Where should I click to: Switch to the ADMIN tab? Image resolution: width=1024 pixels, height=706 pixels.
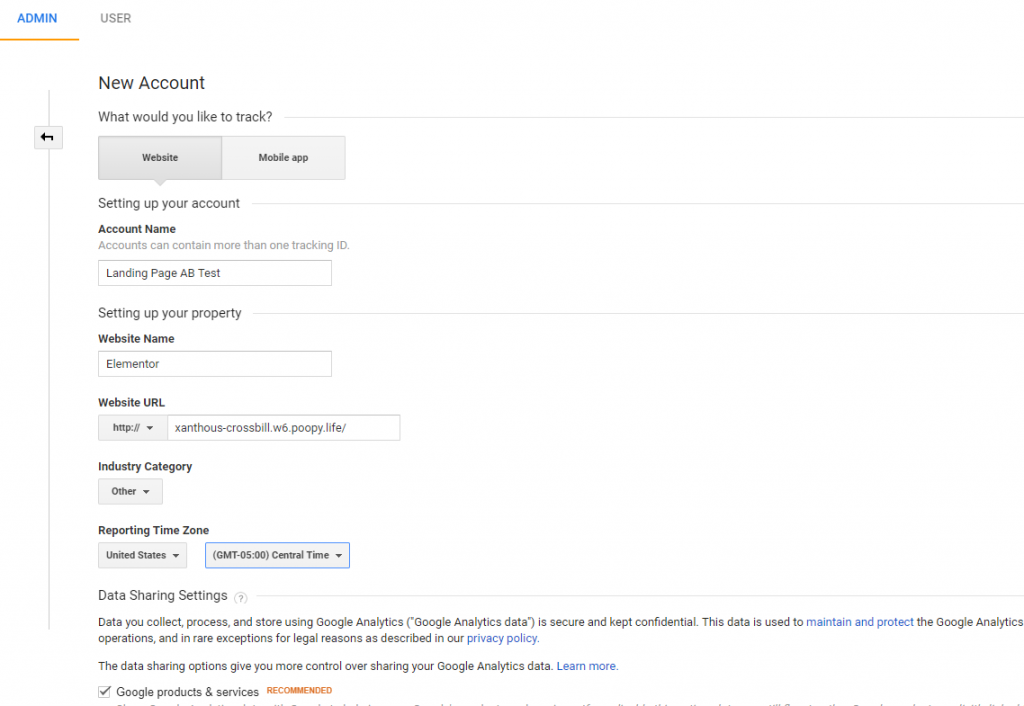coord(38,18)
